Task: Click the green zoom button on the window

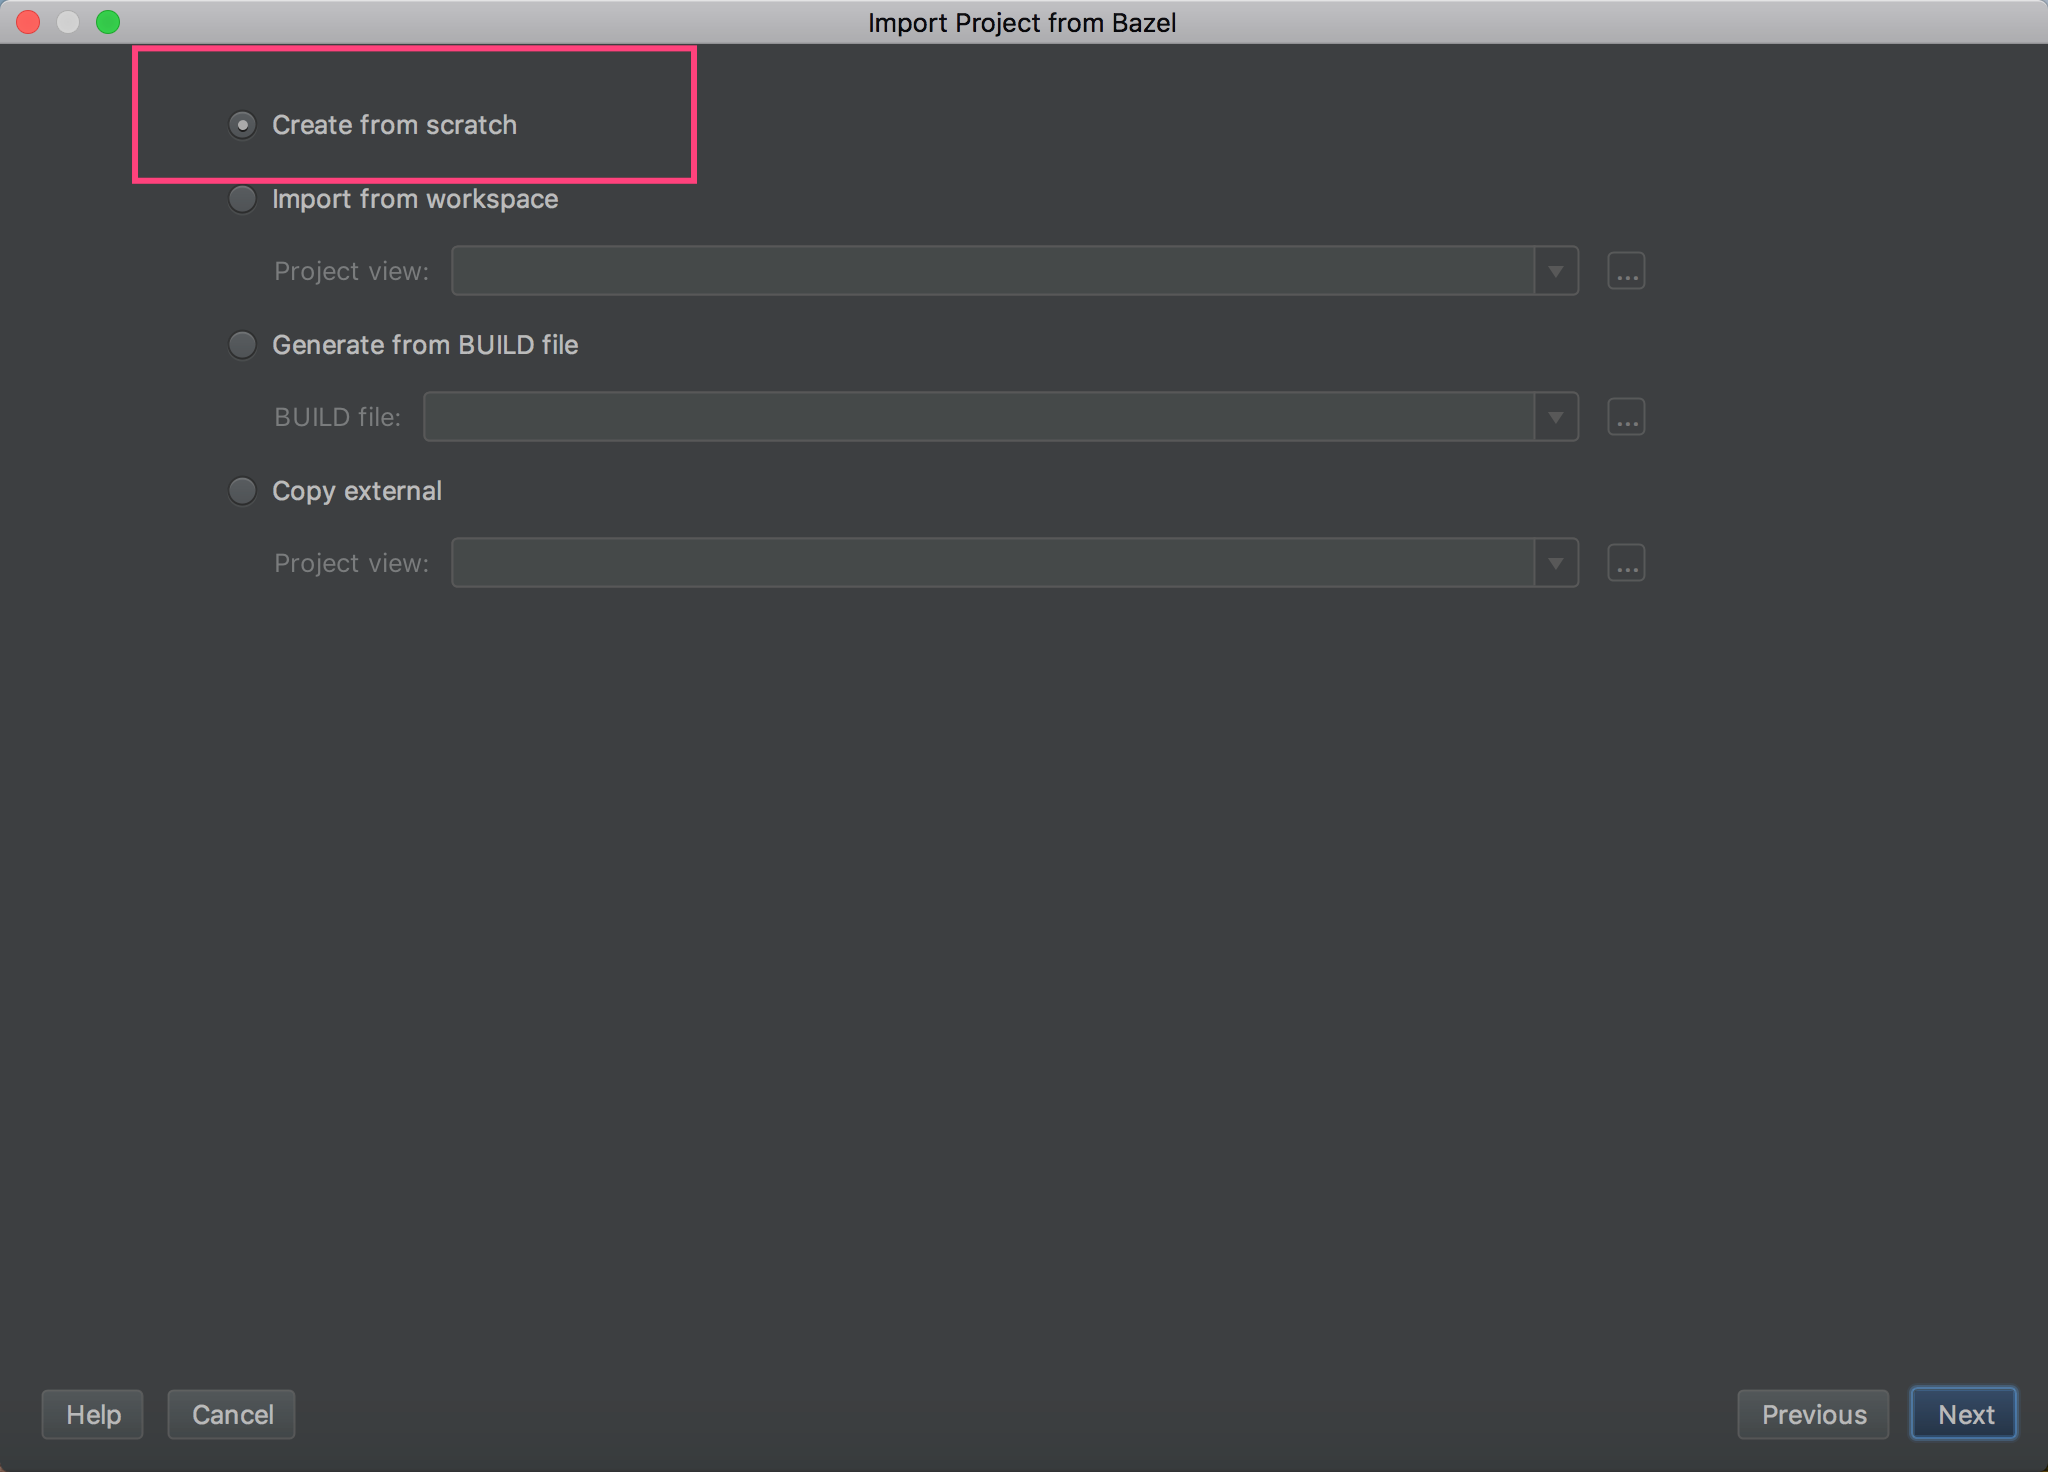Action: (109, 22)
